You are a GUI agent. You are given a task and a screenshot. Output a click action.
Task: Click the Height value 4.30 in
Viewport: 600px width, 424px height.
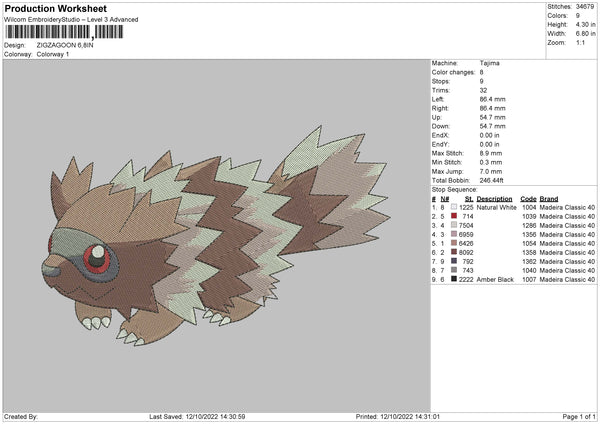585,24
